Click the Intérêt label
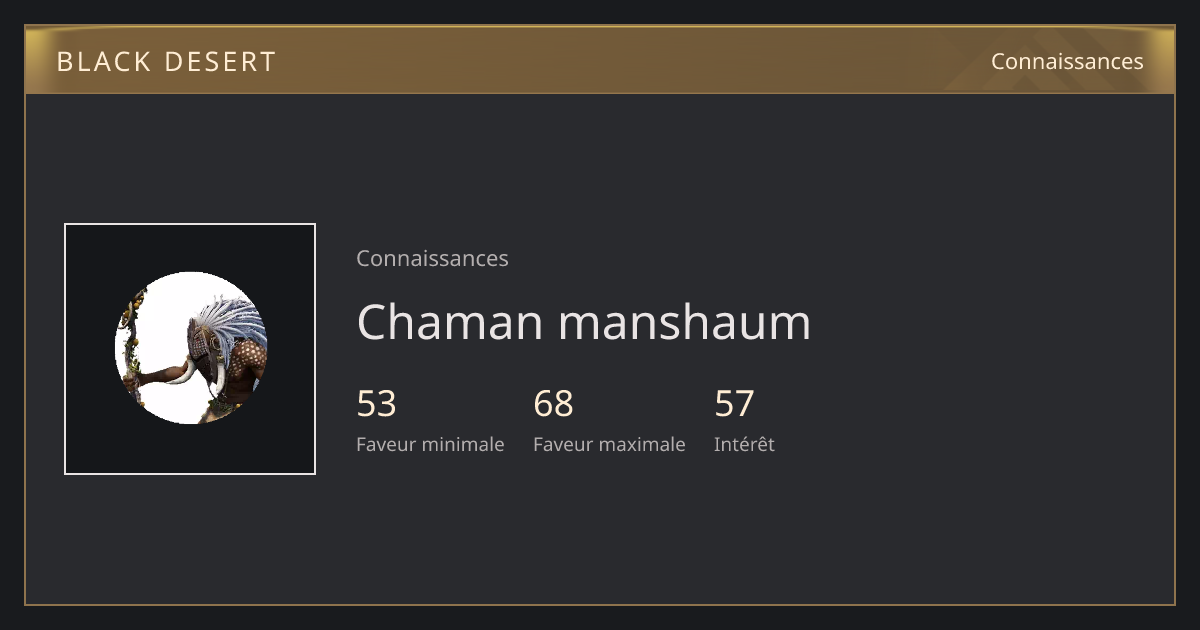 (744, 444)
